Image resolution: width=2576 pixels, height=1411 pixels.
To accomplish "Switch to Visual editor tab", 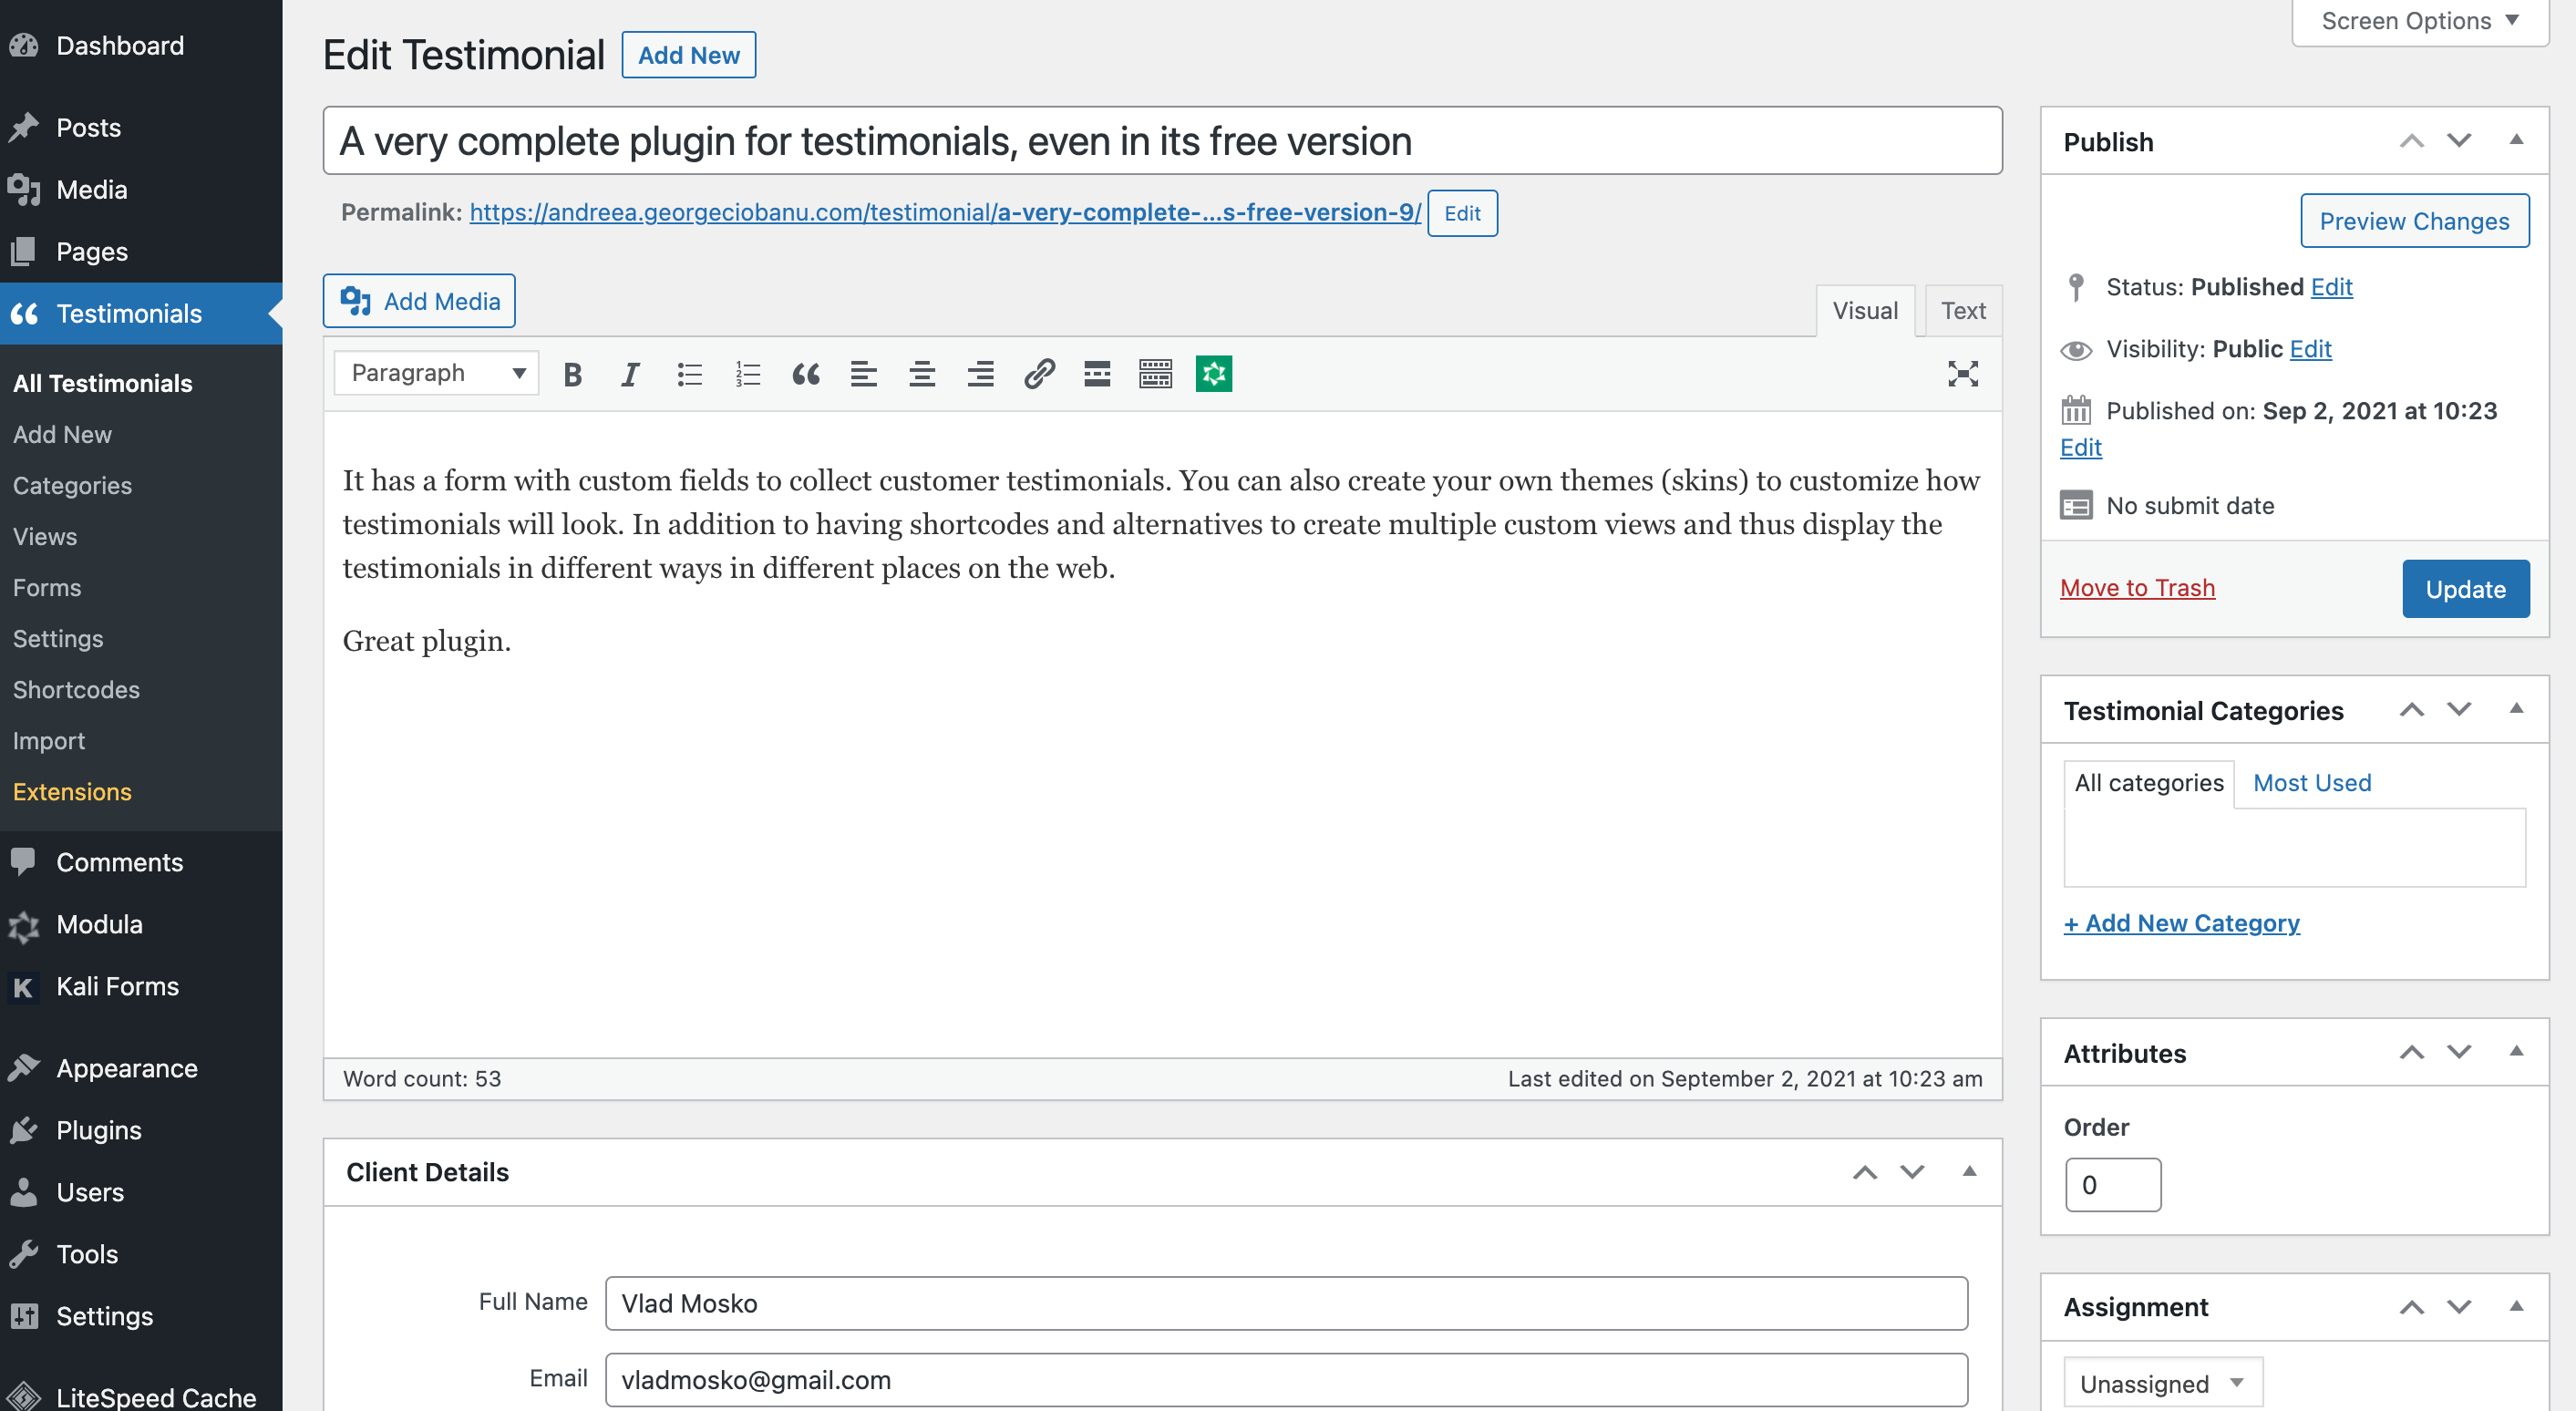I will click(1866, 311).
